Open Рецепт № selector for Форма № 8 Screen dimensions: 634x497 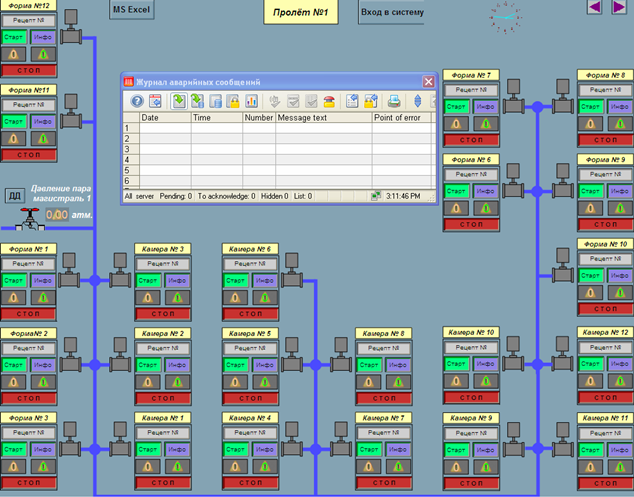(x=605, y=90)
